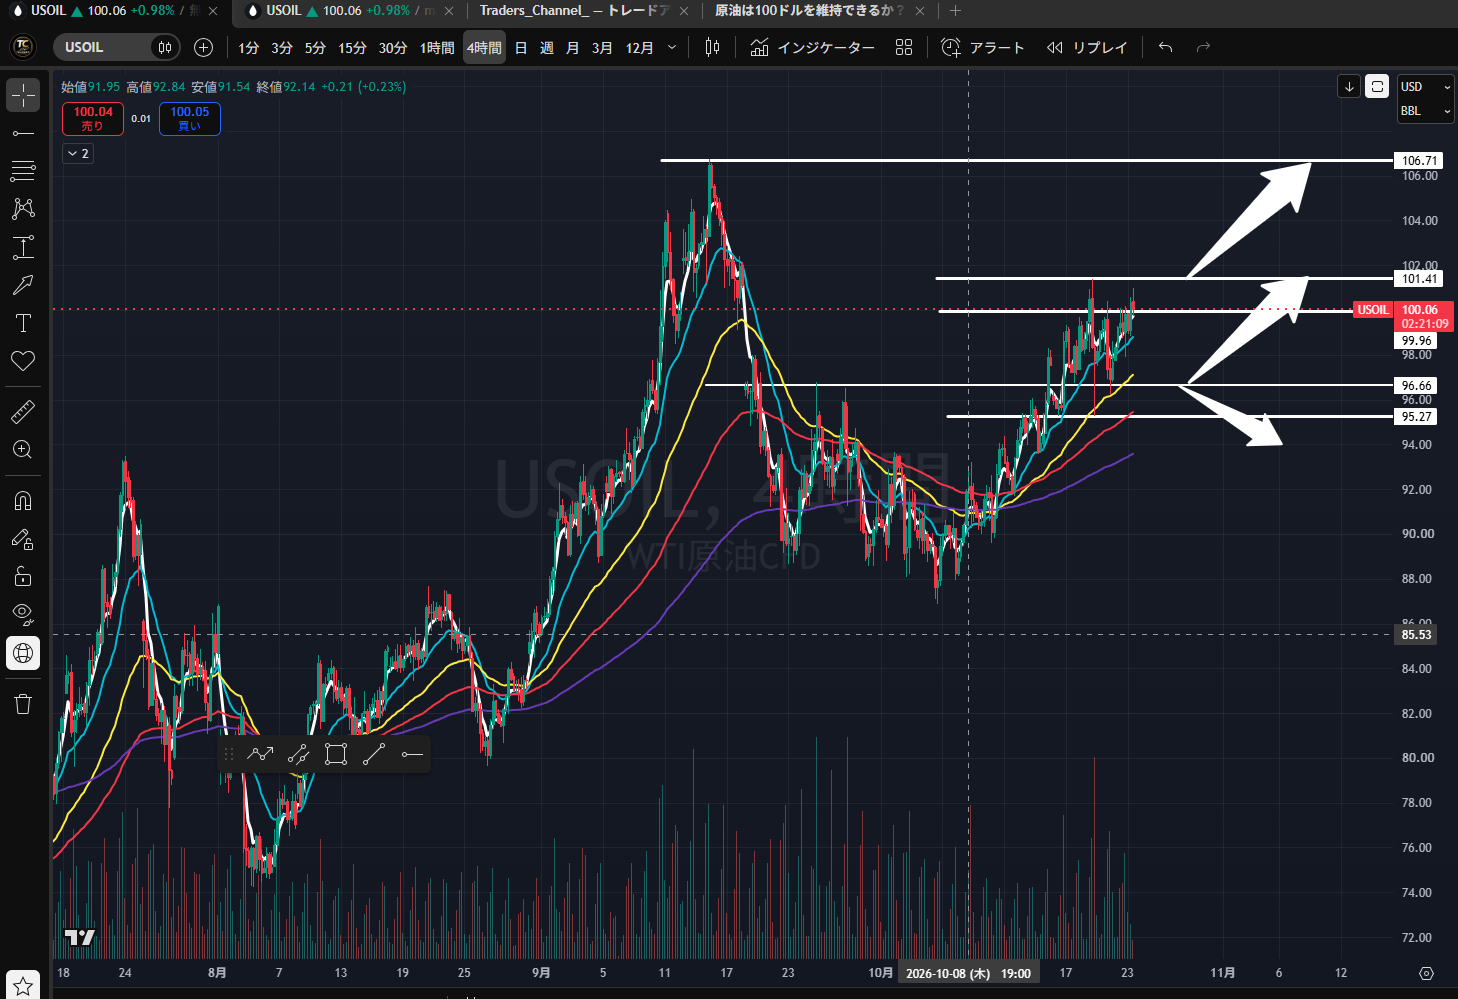Open the Fibonacci retracement tool
This screenshot has width=1458, height=999.
click(23, 171)
